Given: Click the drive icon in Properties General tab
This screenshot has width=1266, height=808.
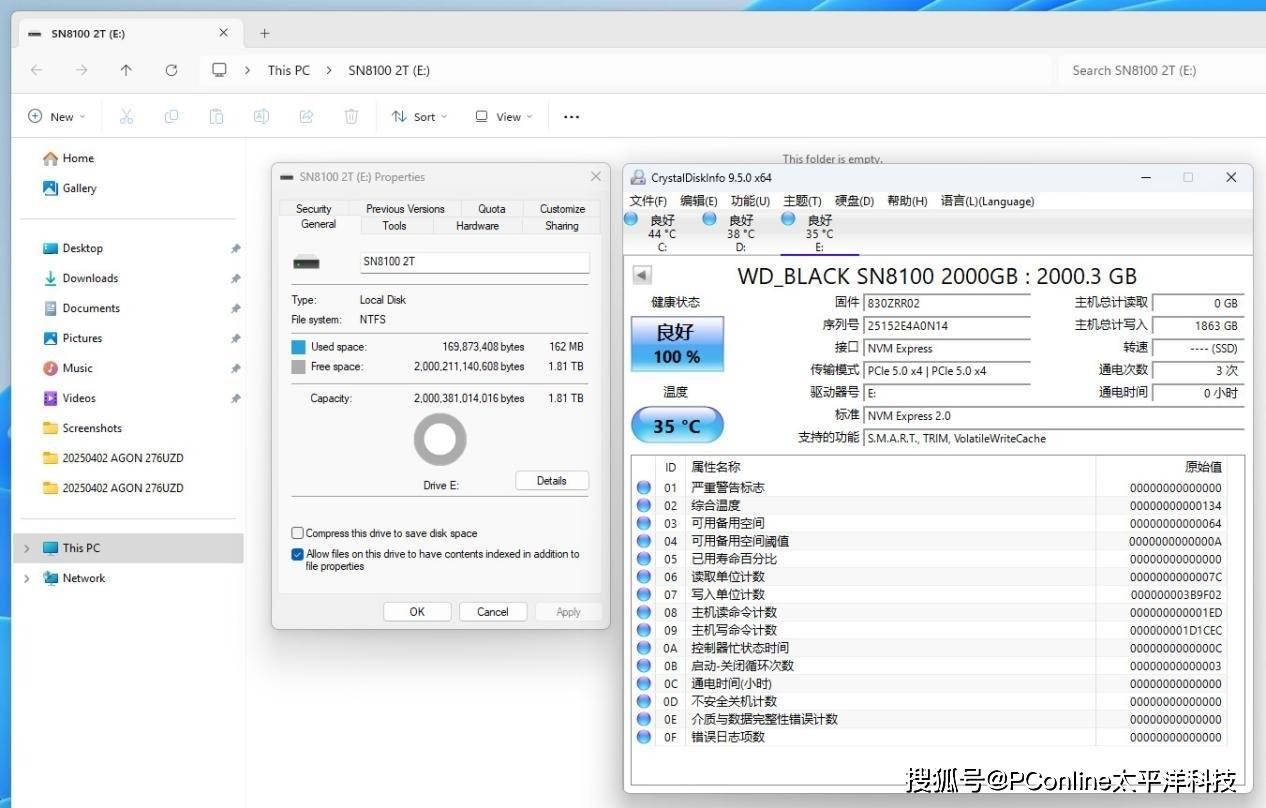Looking at the screenshot, I should pos(306,262).
